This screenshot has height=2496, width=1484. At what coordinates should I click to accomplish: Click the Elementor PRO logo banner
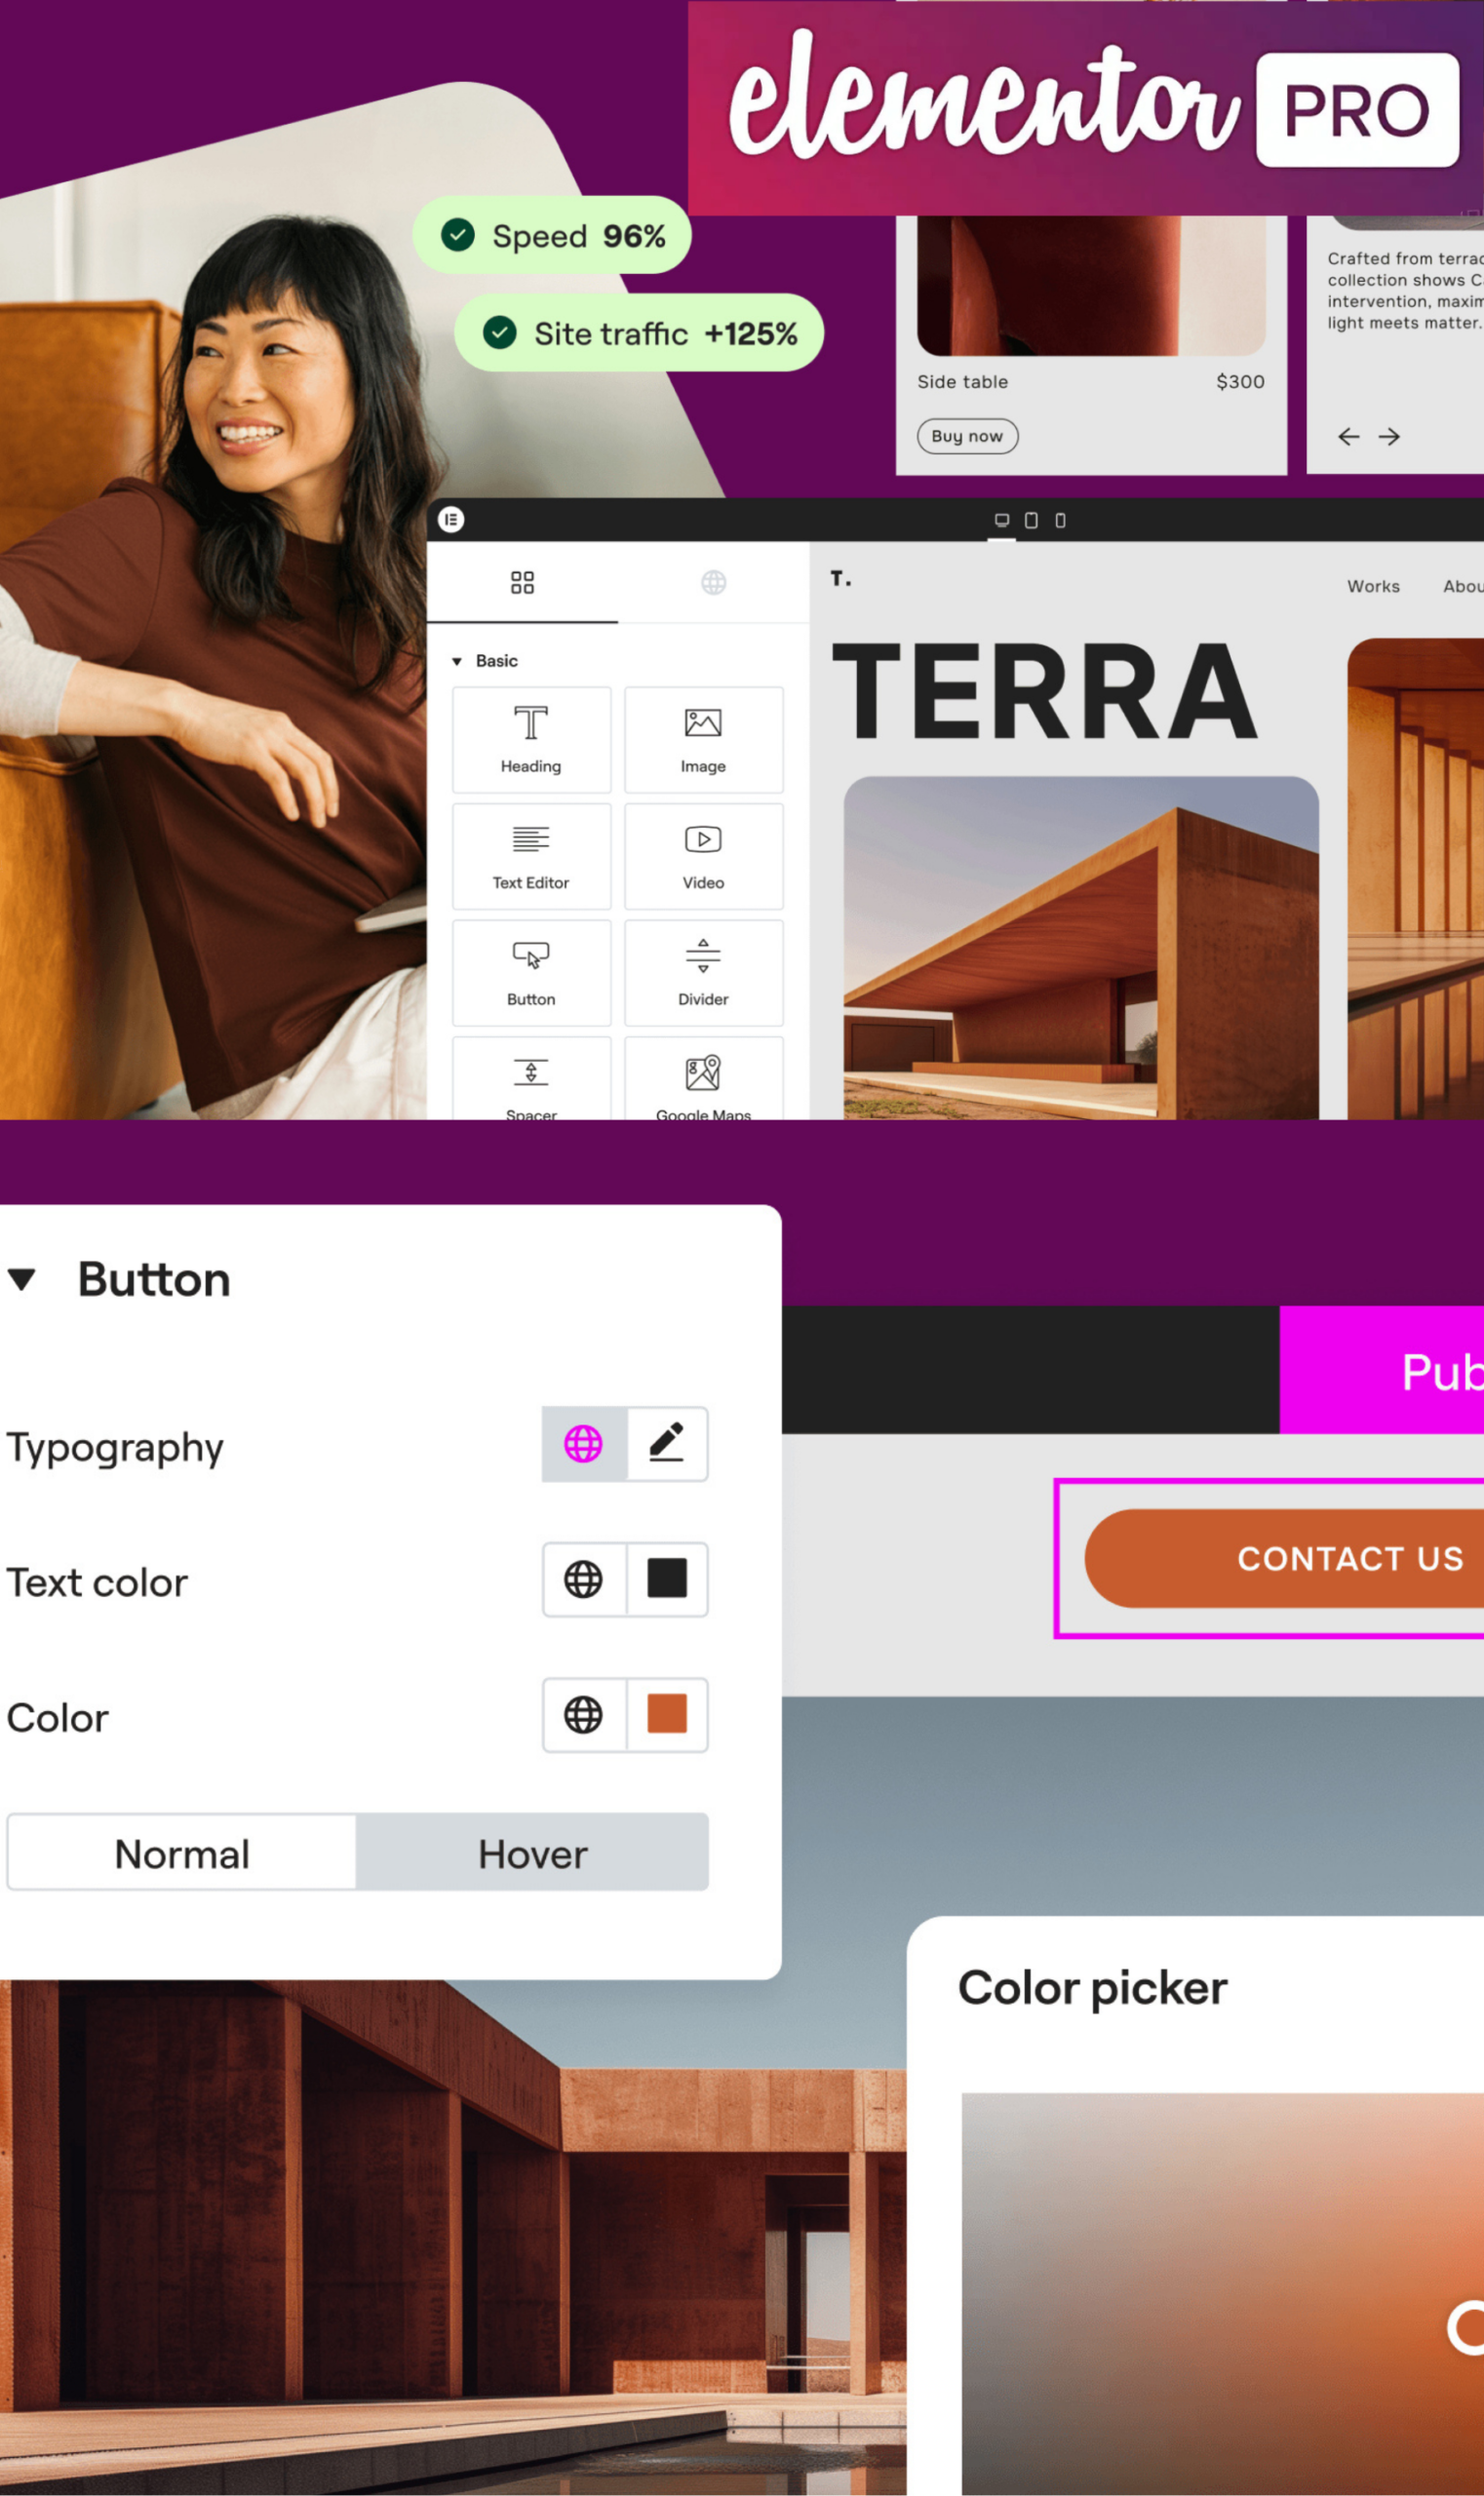tap(1086, 108)
